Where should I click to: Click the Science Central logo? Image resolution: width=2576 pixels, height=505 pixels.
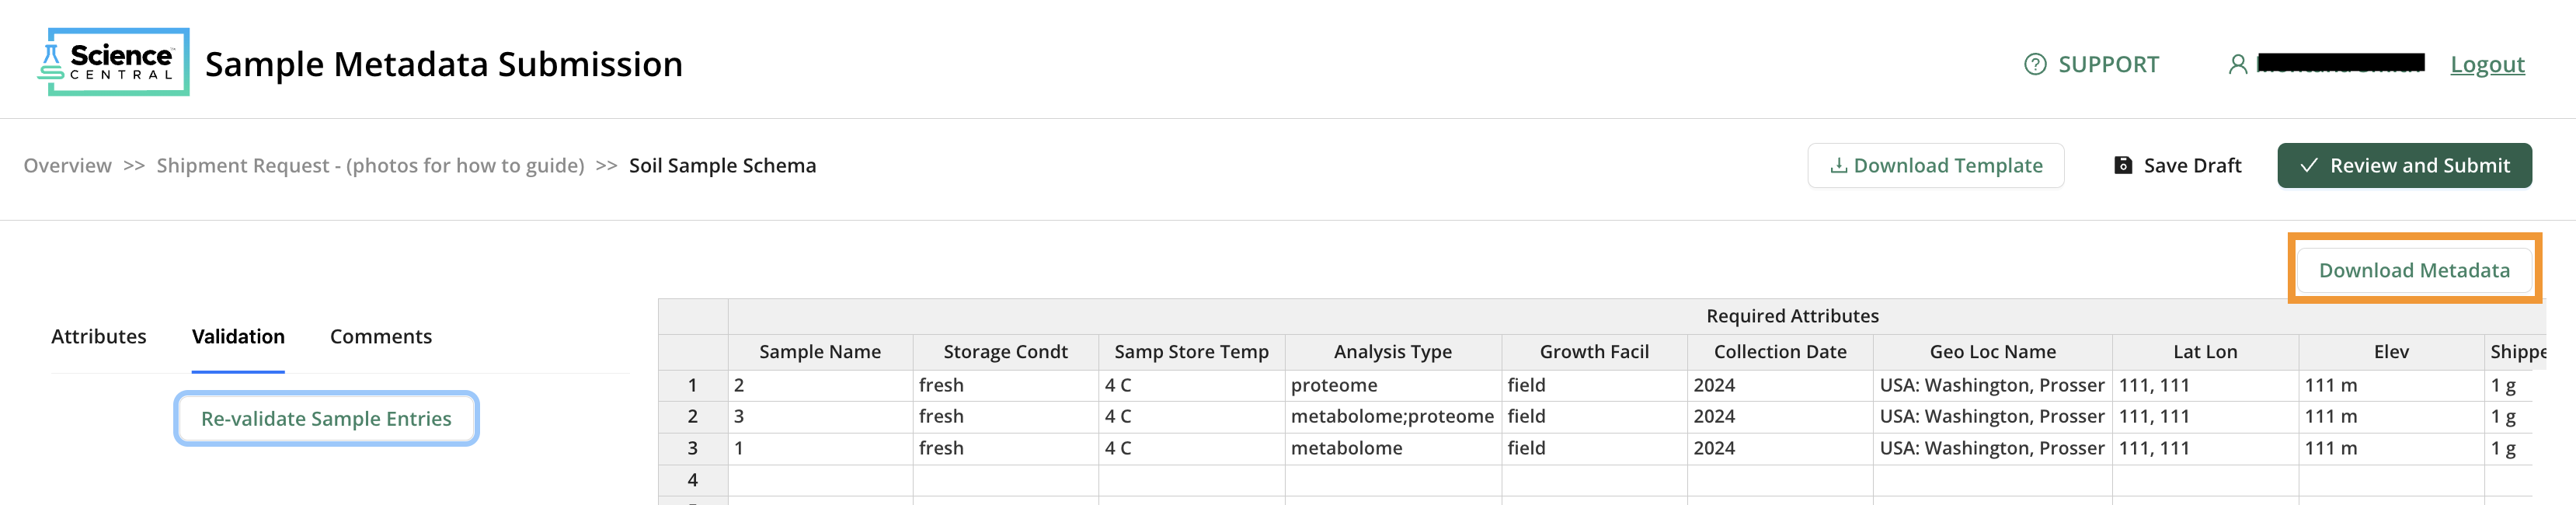tap(113, 62)
